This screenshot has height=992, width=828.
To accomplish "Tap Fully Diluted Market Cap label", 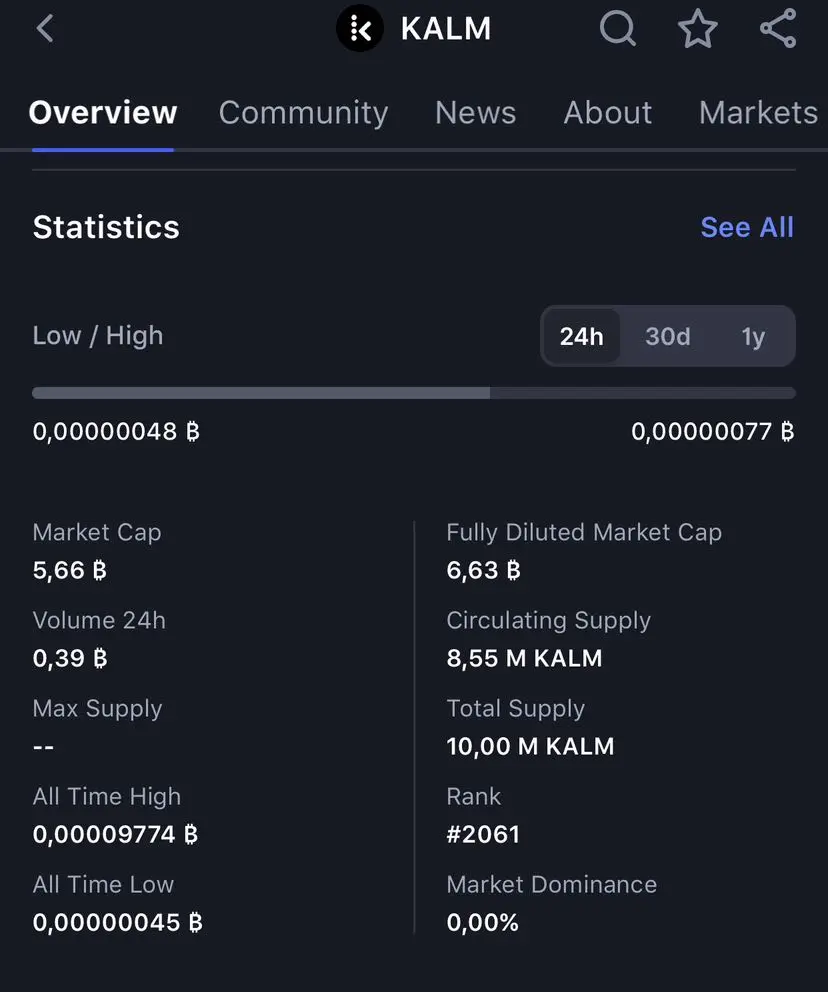I will [584, 533].
